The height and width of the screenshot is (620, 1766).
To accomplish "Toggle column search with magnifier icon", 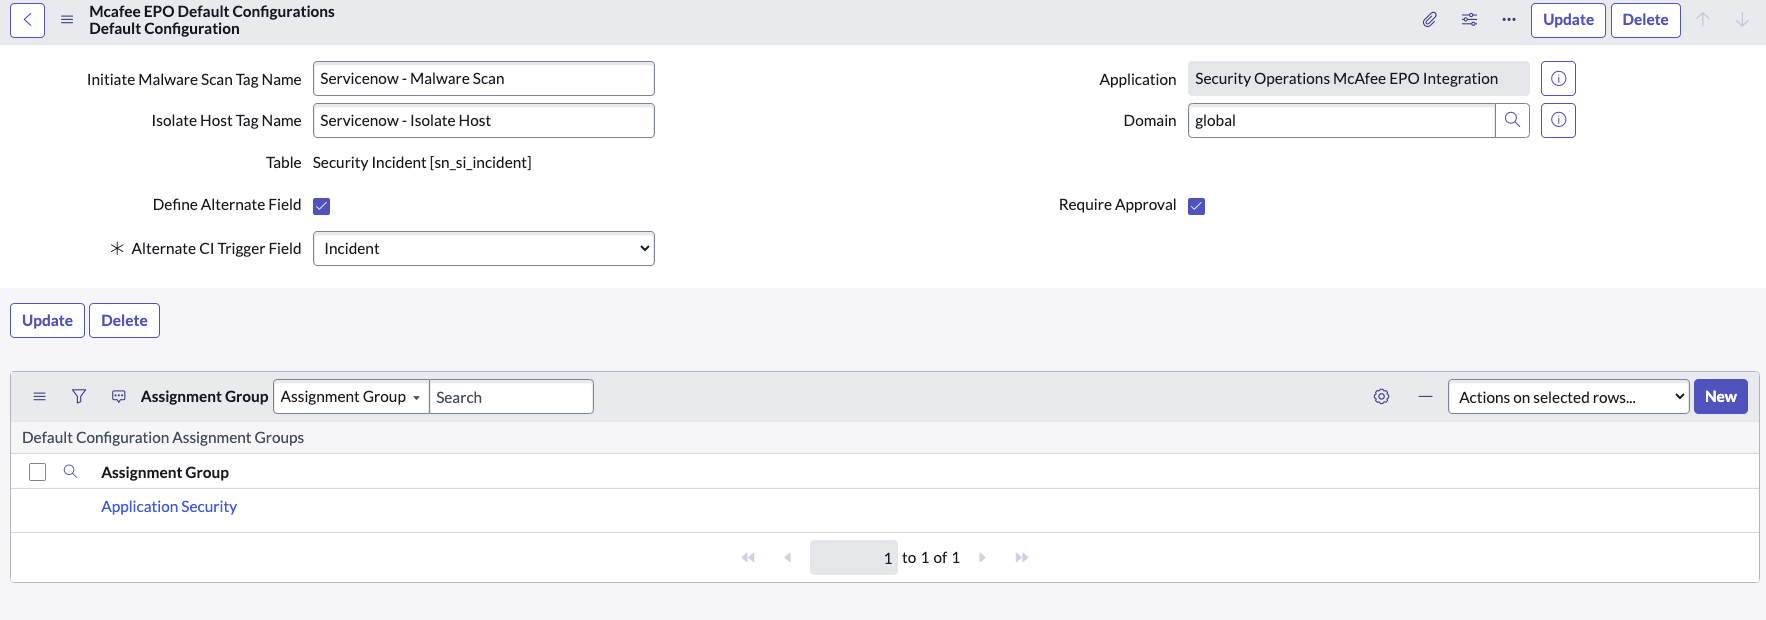I will 70,472.
